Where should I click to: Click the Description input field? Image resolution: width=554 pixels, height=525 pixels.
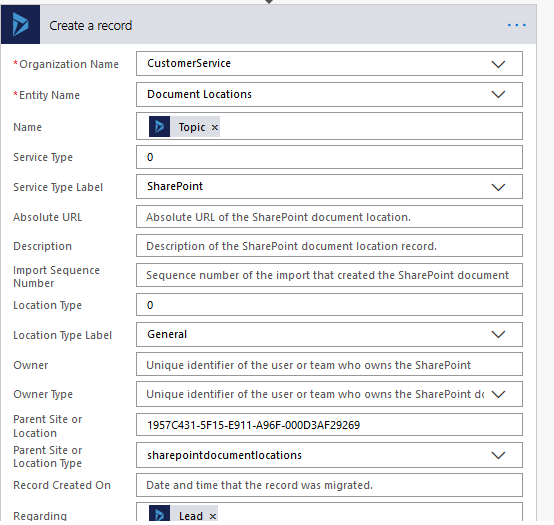pyautogui.click(x=329, y=246)
